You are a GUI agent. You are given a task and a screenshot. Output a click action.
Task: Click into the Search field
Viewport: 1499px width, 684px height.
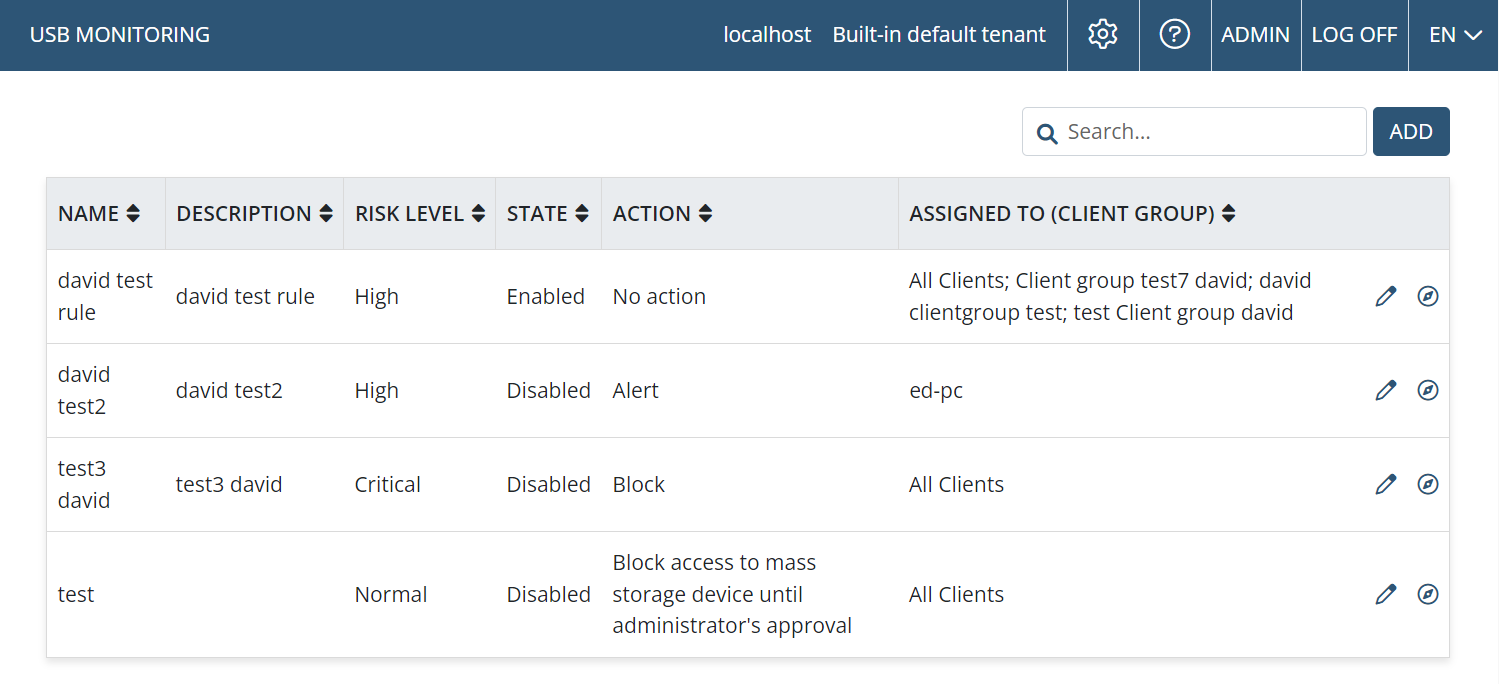1210,132
